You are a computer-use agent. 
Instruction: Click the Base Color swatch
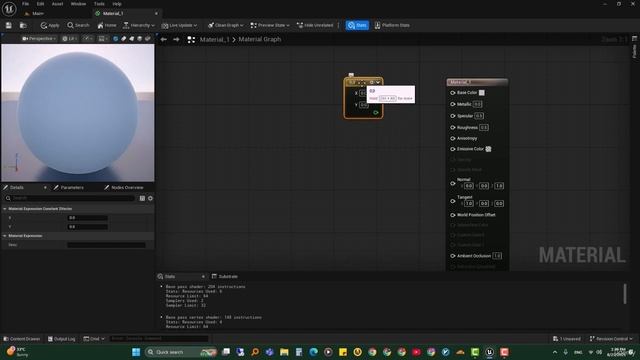pyautogui.click(x=482, y=93)
